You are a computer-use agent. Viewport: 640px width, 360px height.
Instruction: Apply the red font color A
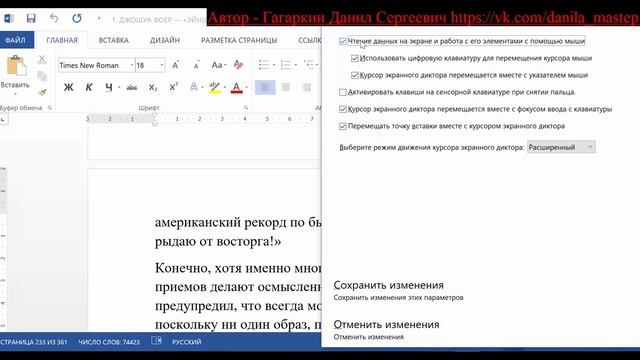[x=237, y=87]
